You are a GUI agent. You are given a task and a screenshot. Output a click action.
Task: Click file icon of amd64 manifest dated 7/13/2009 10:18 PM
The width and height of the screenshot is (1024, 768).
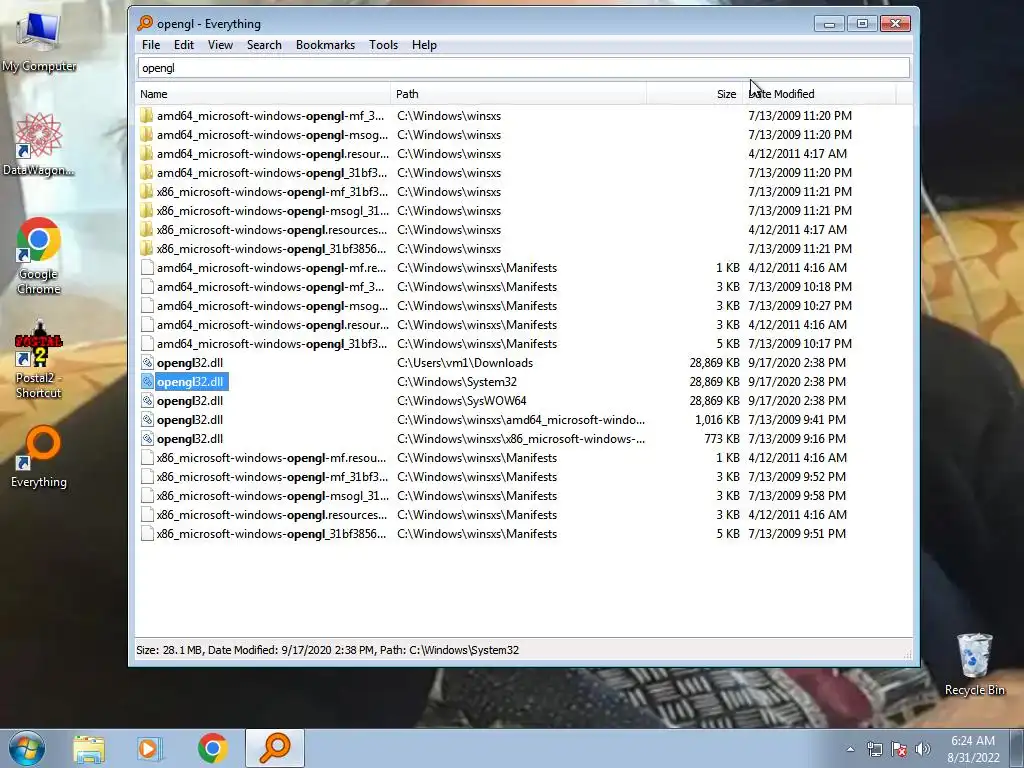(x=148, y=287)
